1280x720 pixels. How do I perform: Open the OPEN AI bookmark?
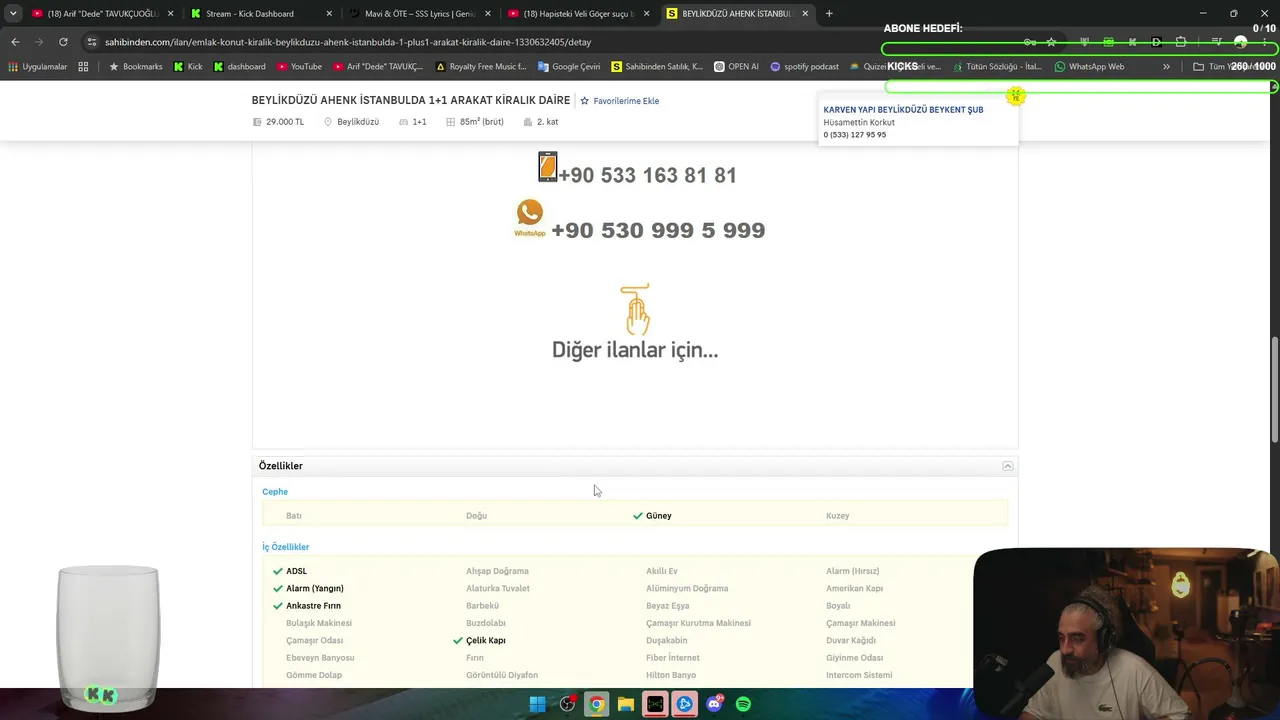click(x=736, y=67)
